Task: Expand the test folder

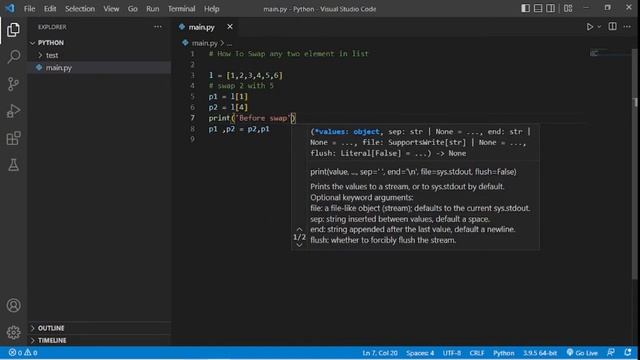Action: [99, 55]
